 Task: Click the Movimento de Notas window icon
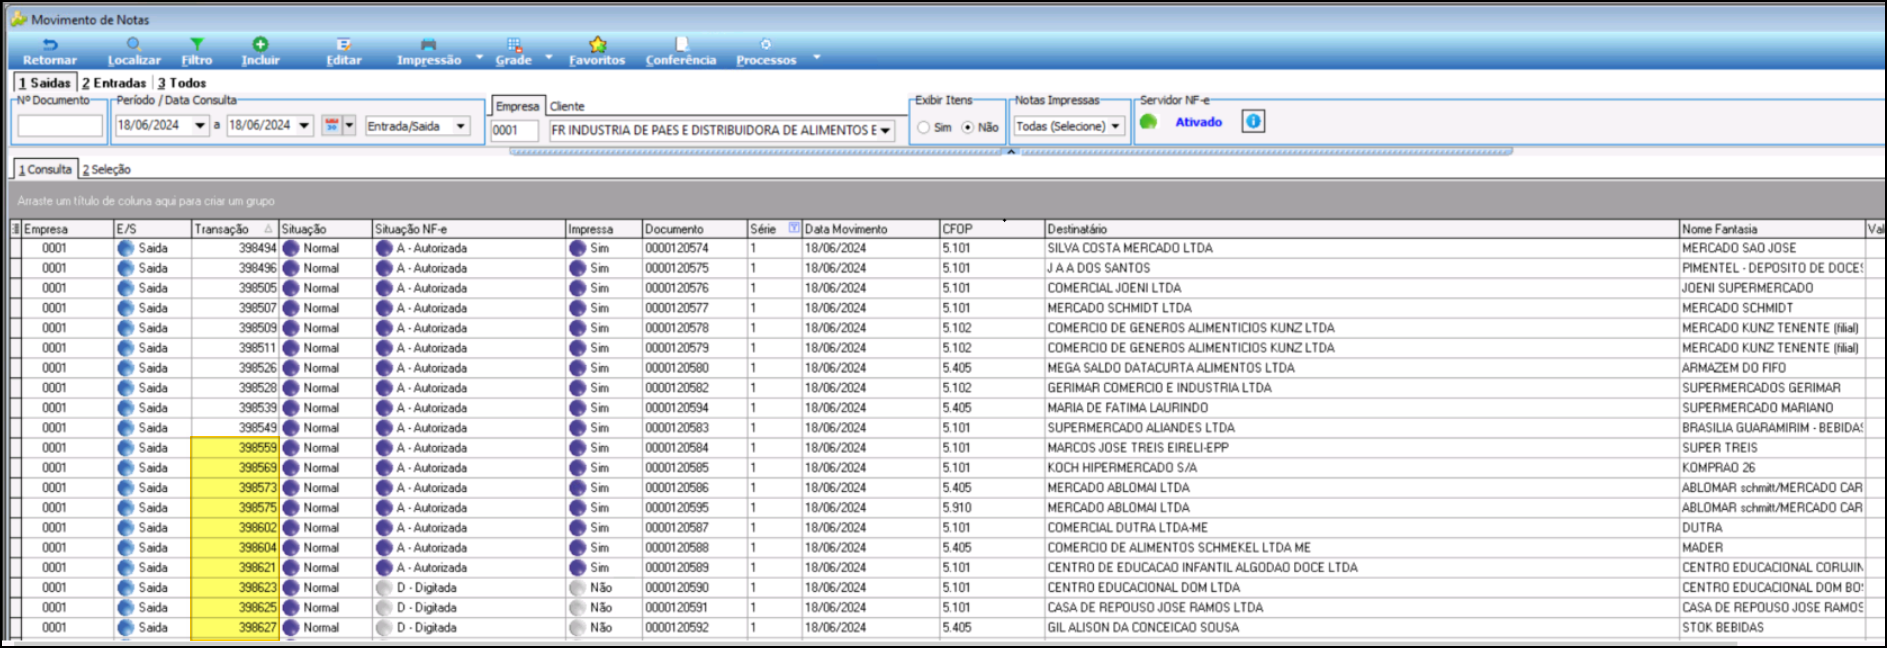(18, 19)
